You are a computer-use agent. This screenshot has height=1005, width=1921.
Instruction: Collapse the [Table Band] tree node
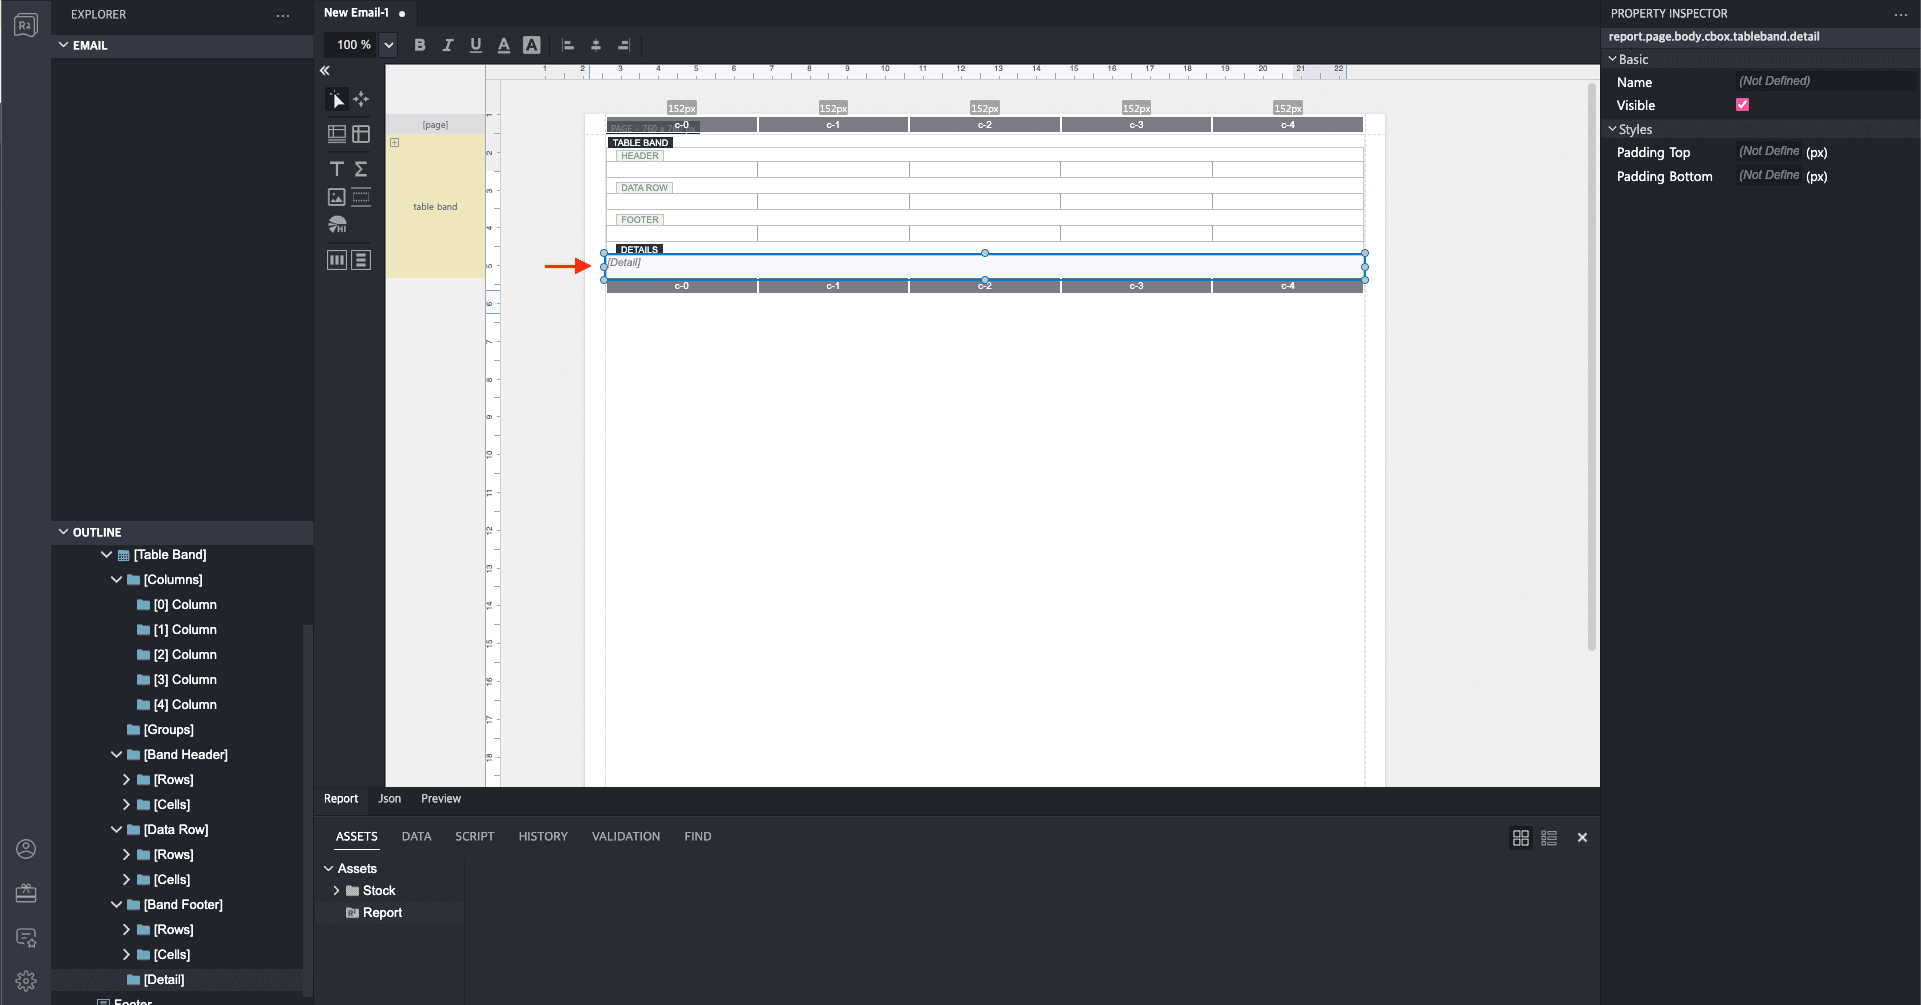[x=106, y=554]
